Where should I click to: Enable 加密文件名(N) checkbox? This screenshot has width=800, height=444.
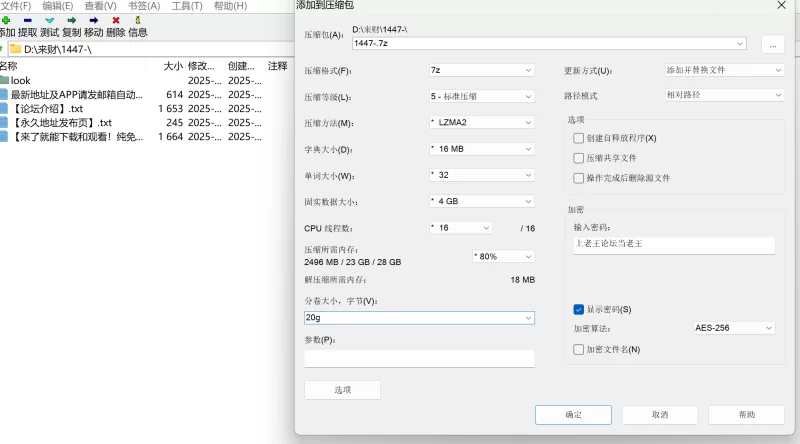[578, 350]
